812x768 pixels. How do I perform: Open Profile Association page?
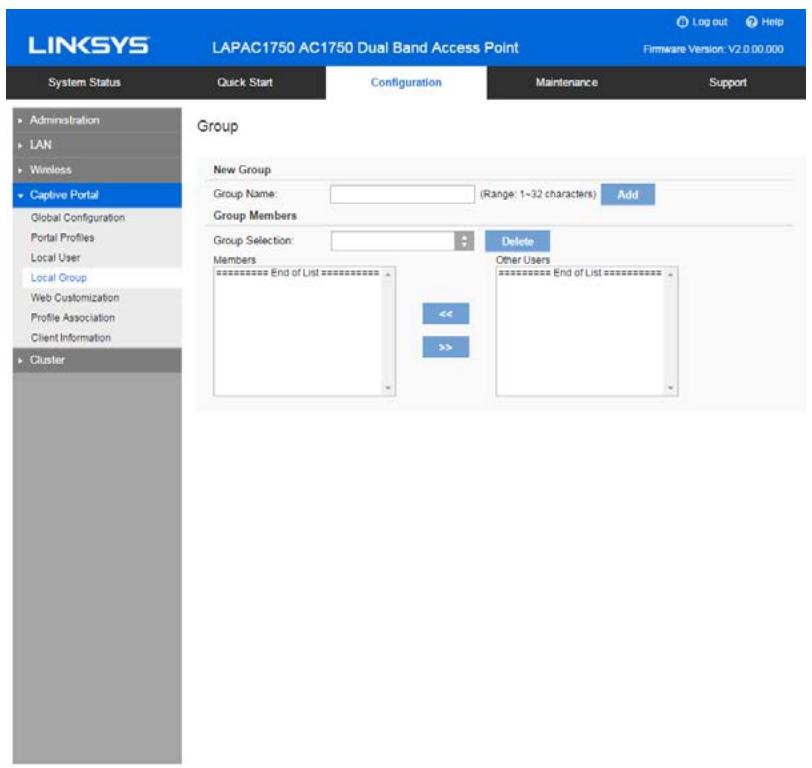[x=73, y=318]
